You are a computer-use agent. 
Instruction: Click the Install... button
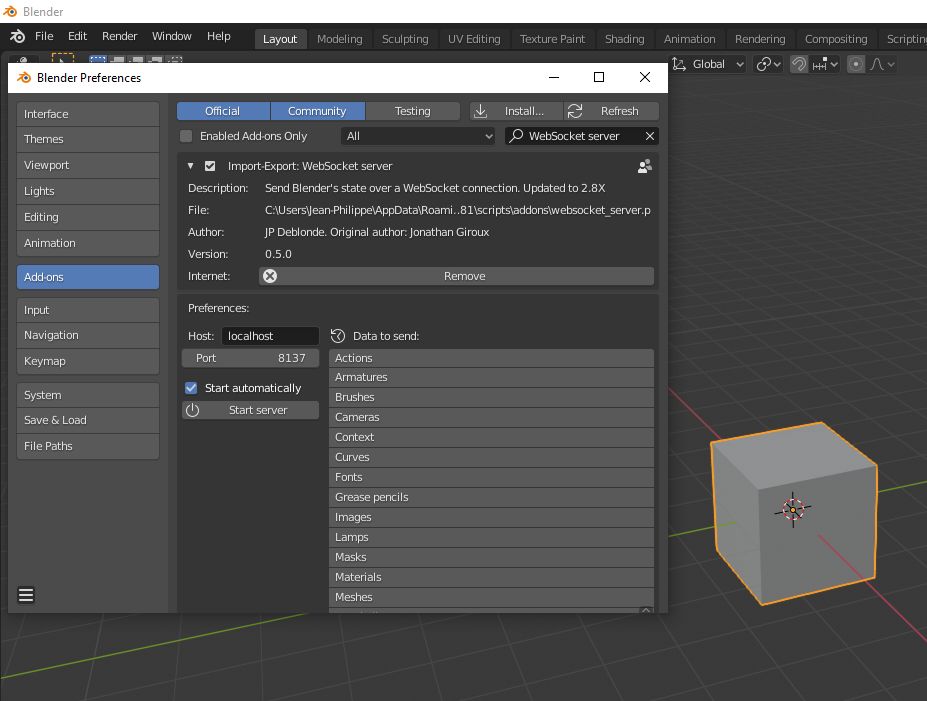(x=516, y=111)
